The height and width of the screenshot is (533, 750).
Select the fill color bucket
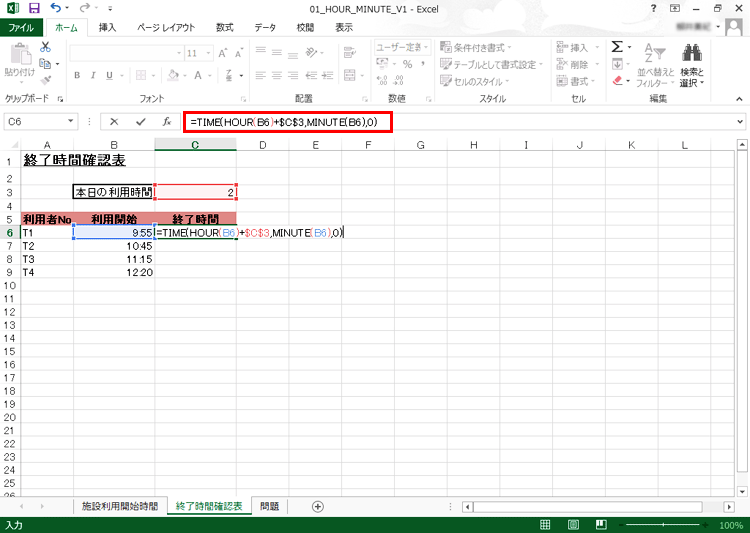pos(174,76)
